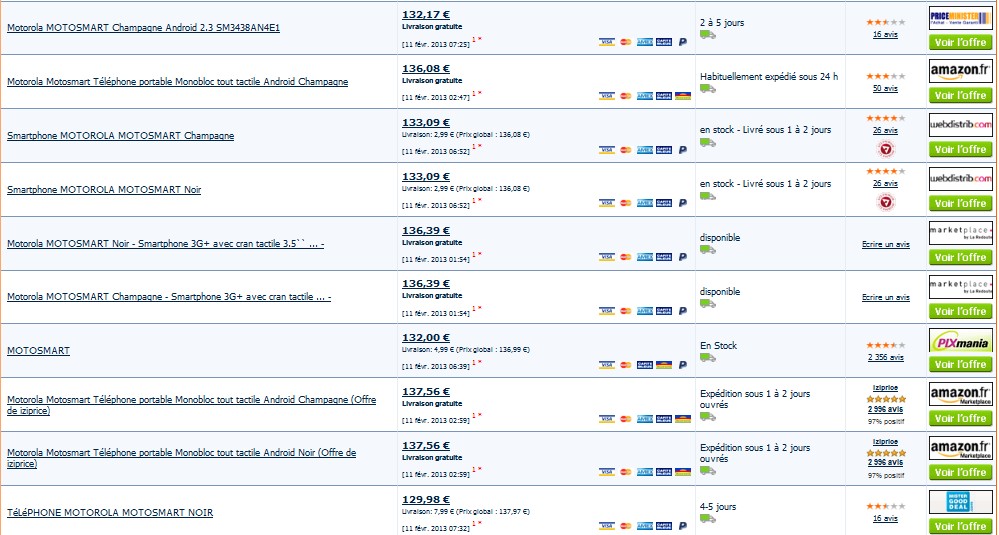Image resolution: width=999 pixels, height=535 pixels.
Task: Click the marketplace logo for MOTOSMART Champagne 3G+
Action: 960,286
